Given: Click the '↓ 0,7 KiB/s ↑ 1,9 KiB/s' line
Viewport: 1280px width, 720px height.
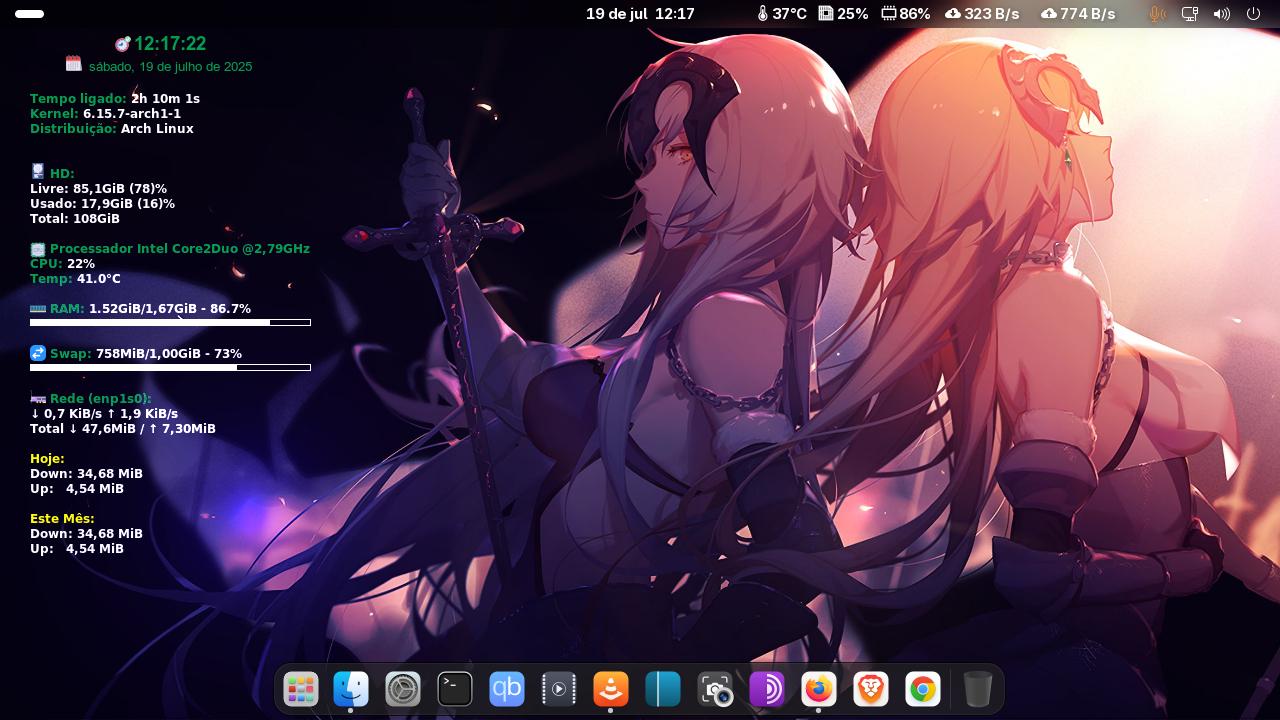Looking at the screenshot, I should click(x=104, y=414).
